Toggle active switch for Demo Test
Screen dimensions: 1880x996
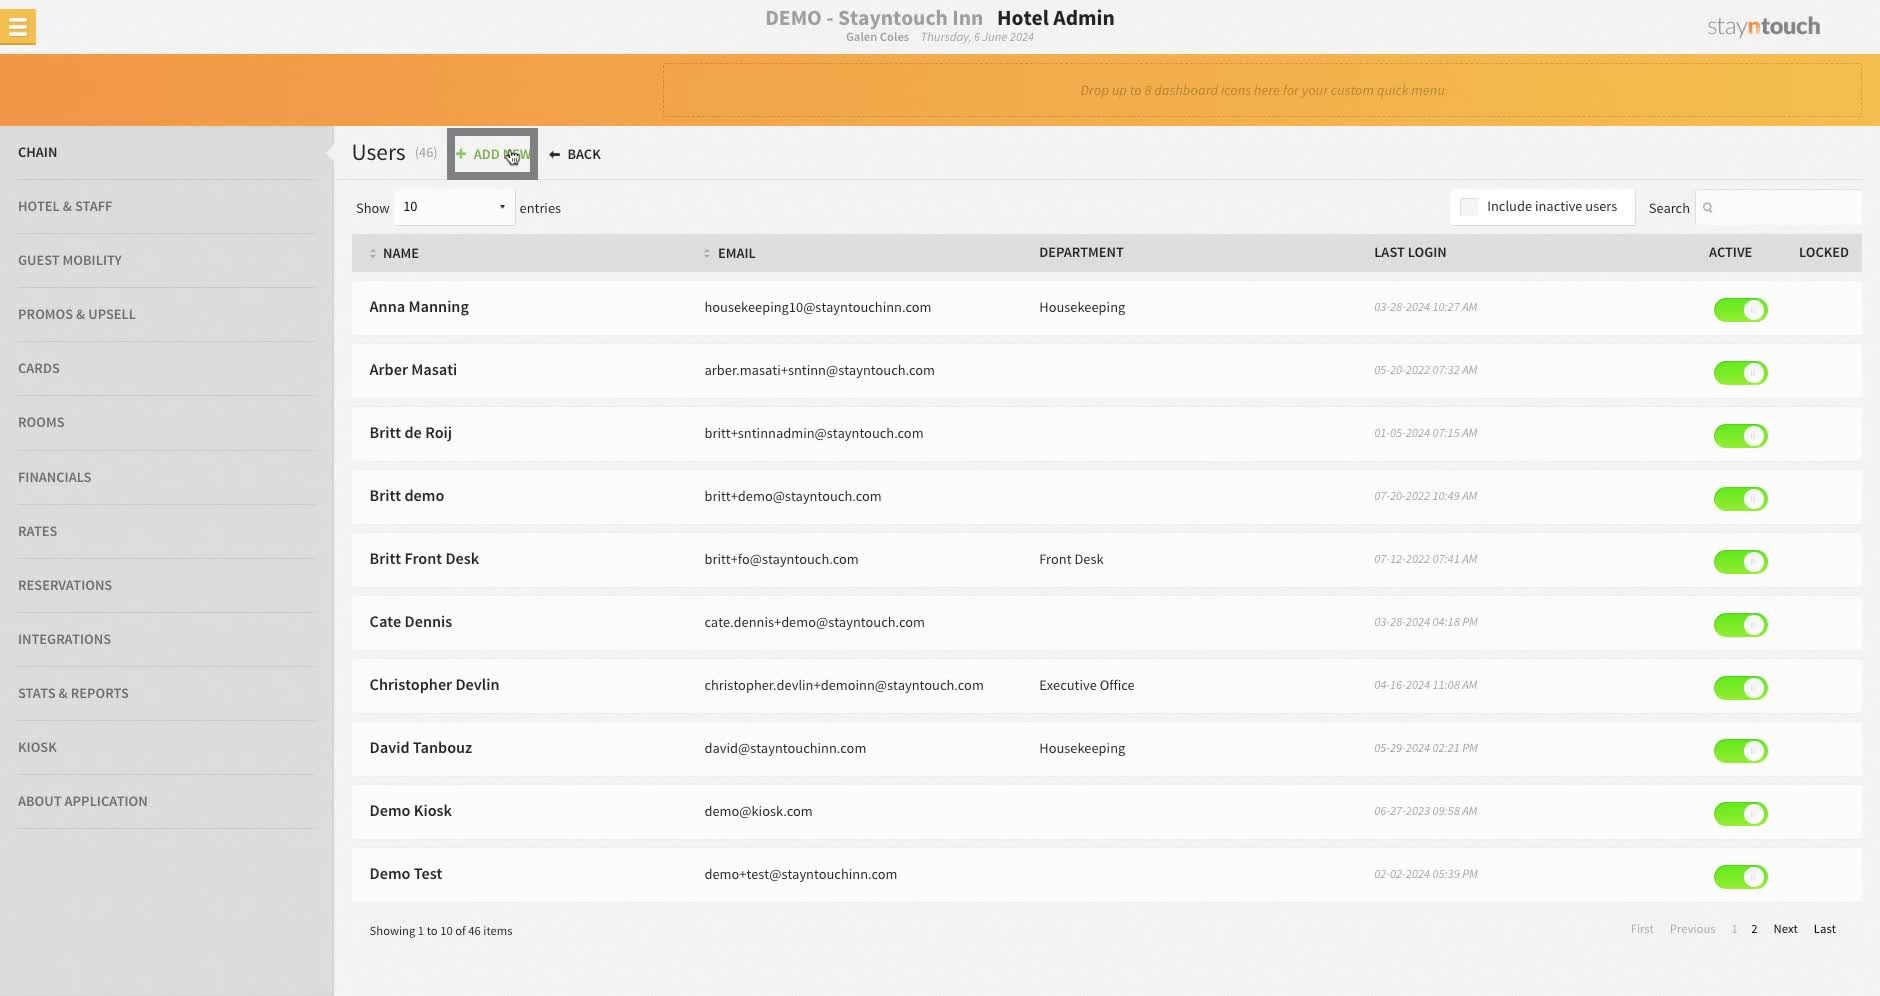1740,877
